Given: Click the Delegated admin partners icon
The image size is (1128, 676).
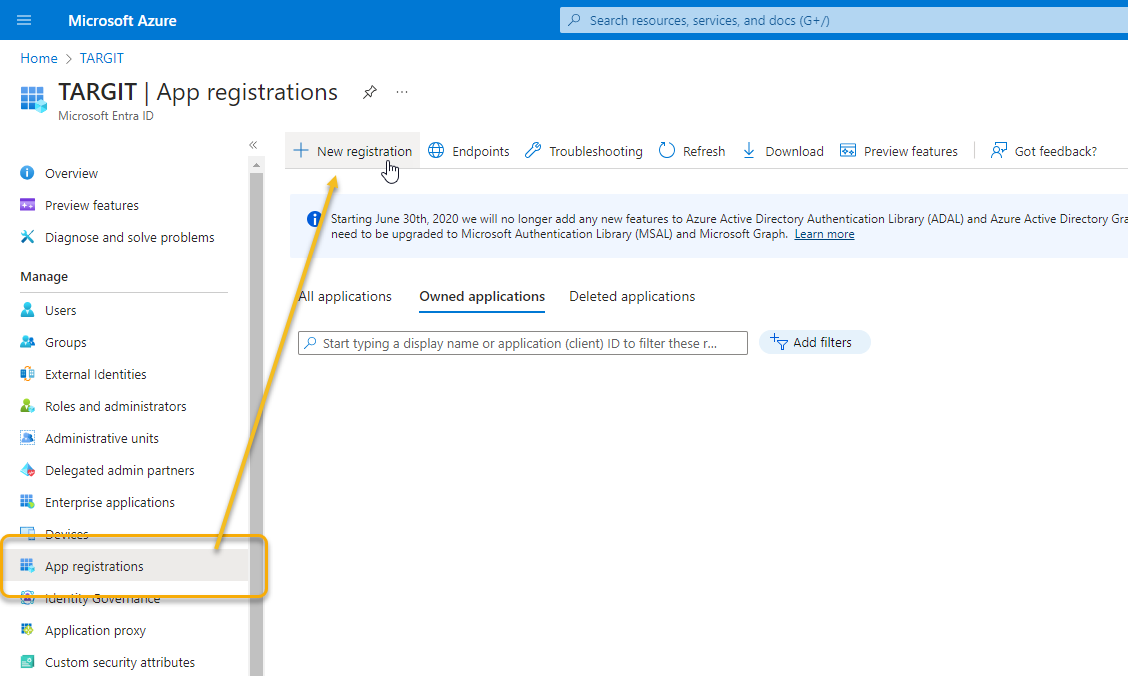Looking at the screenshot, I should pyautogui.click(x=27, y=470).
